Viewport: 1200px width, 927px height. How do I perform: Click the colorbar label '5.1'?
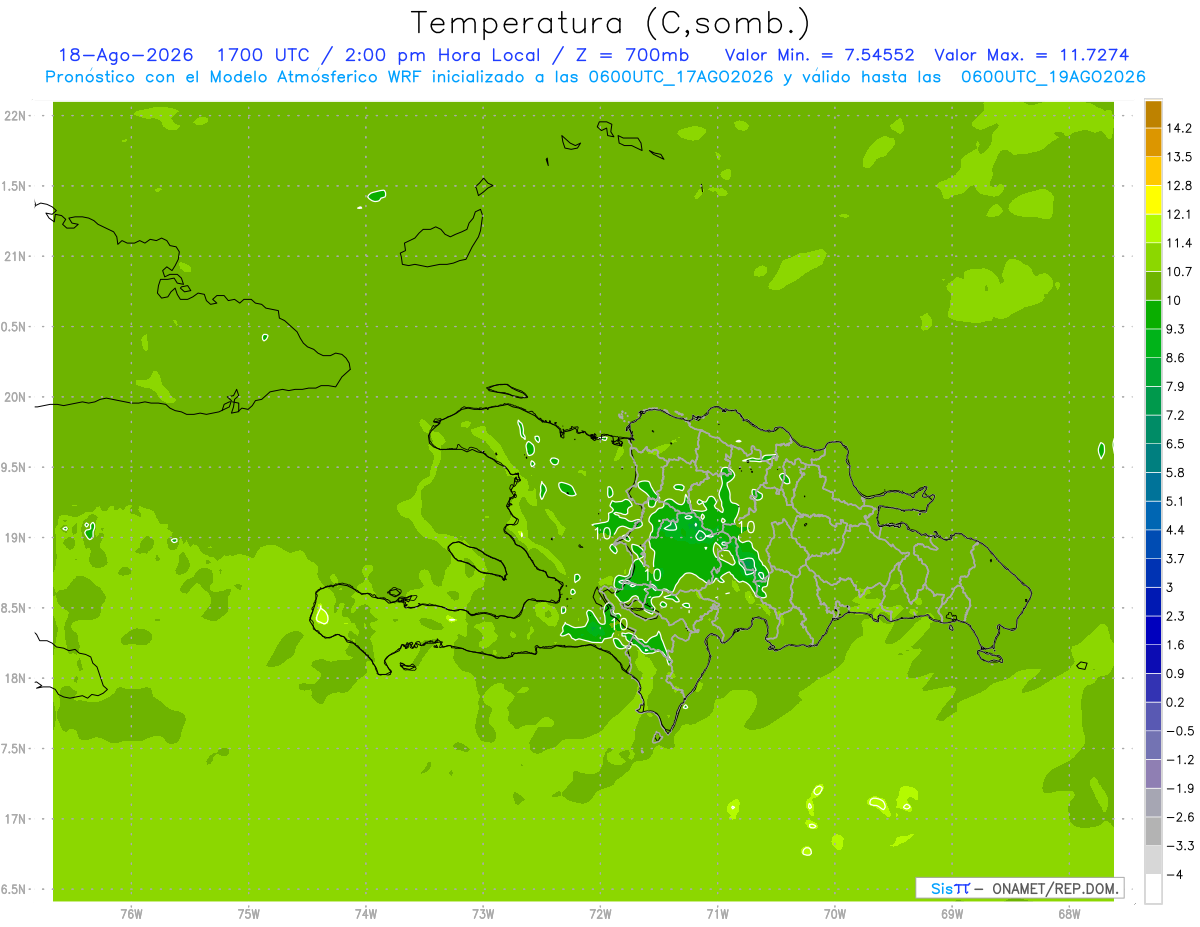pyautogui.click(x=1176, y=501)
